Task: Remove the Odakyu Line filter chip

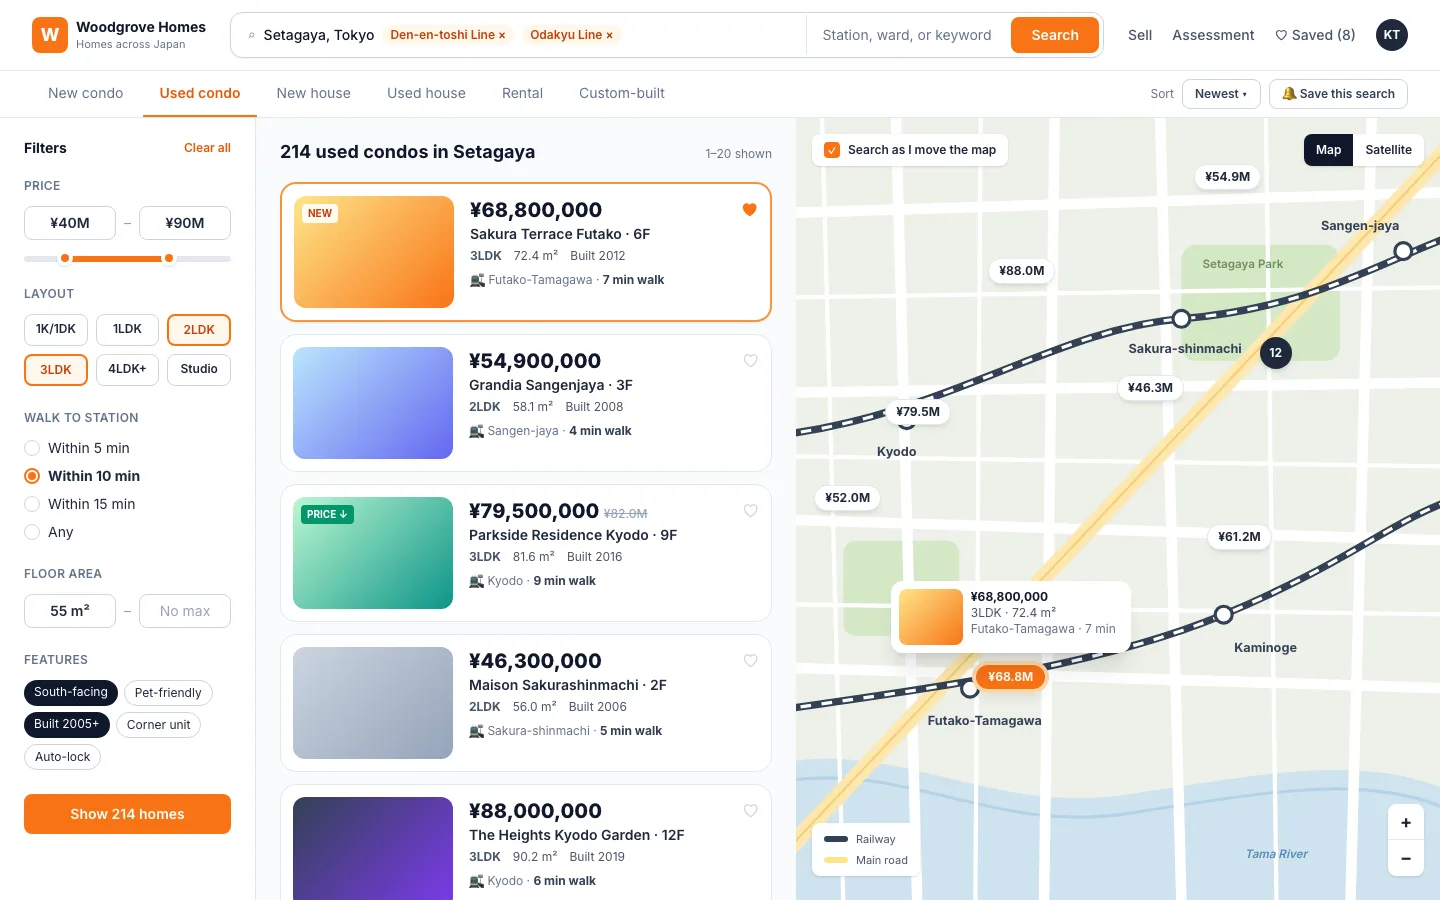Action: 609,35
